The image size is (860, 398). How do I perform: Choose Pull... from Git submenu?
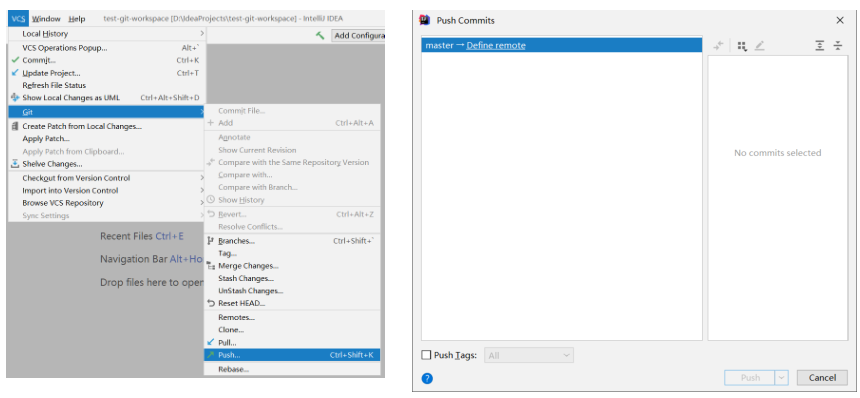pos(292,343)
